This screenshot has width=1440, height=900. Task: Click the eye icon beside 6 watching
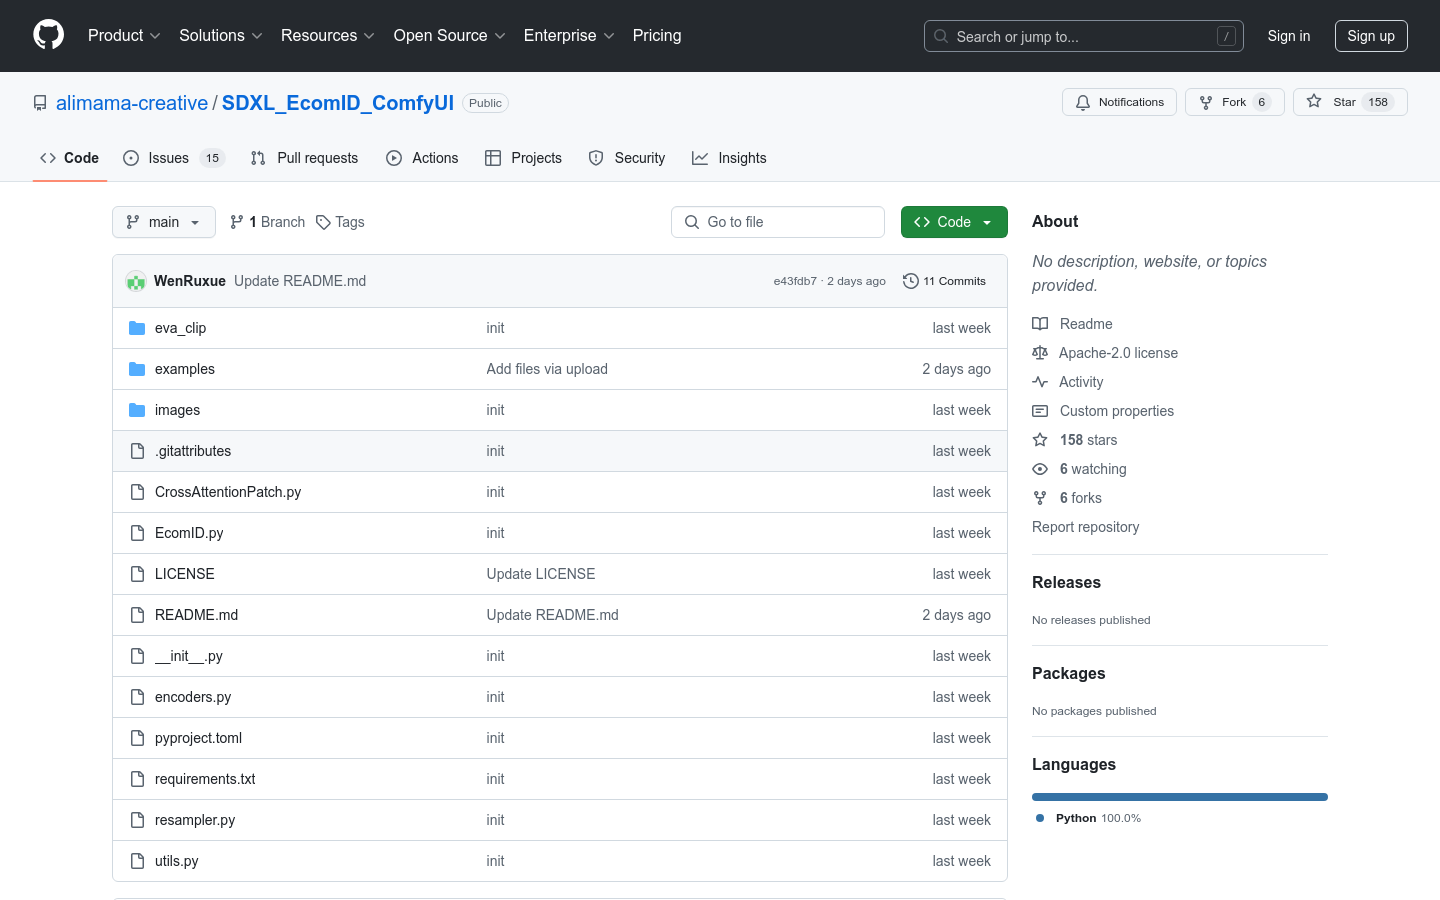click(x=1040, y=469)
